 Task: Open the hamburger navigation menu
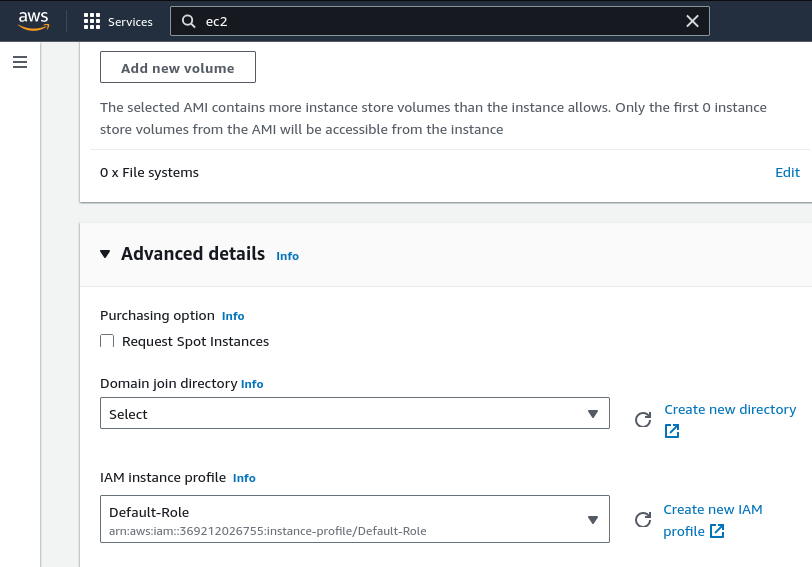click(20, 62)
